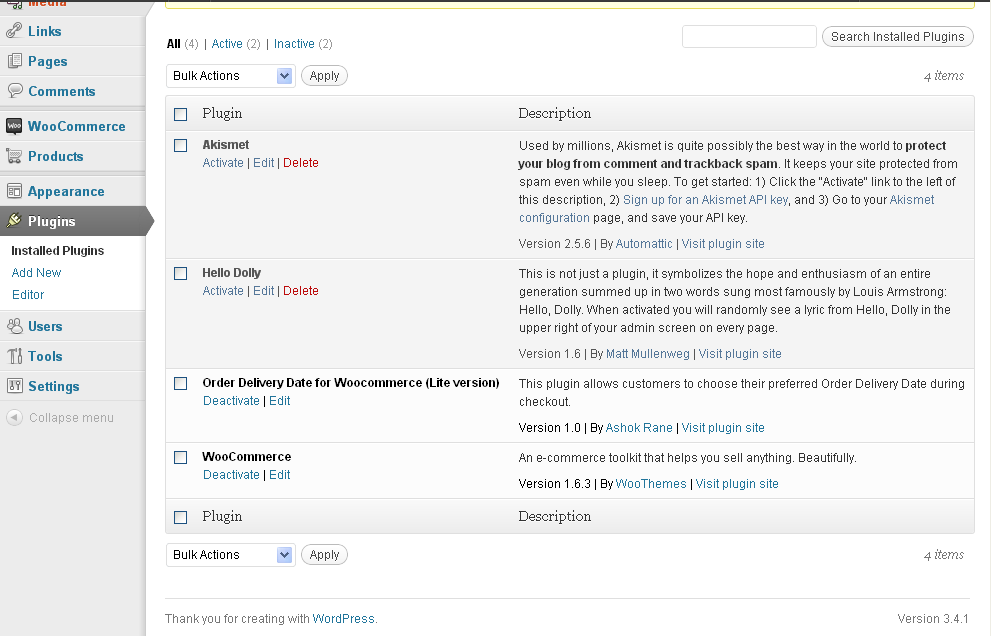Select the WooCommerce plugin checkbox
Viewport: 991px width, 636px height.
coord(181,457)
